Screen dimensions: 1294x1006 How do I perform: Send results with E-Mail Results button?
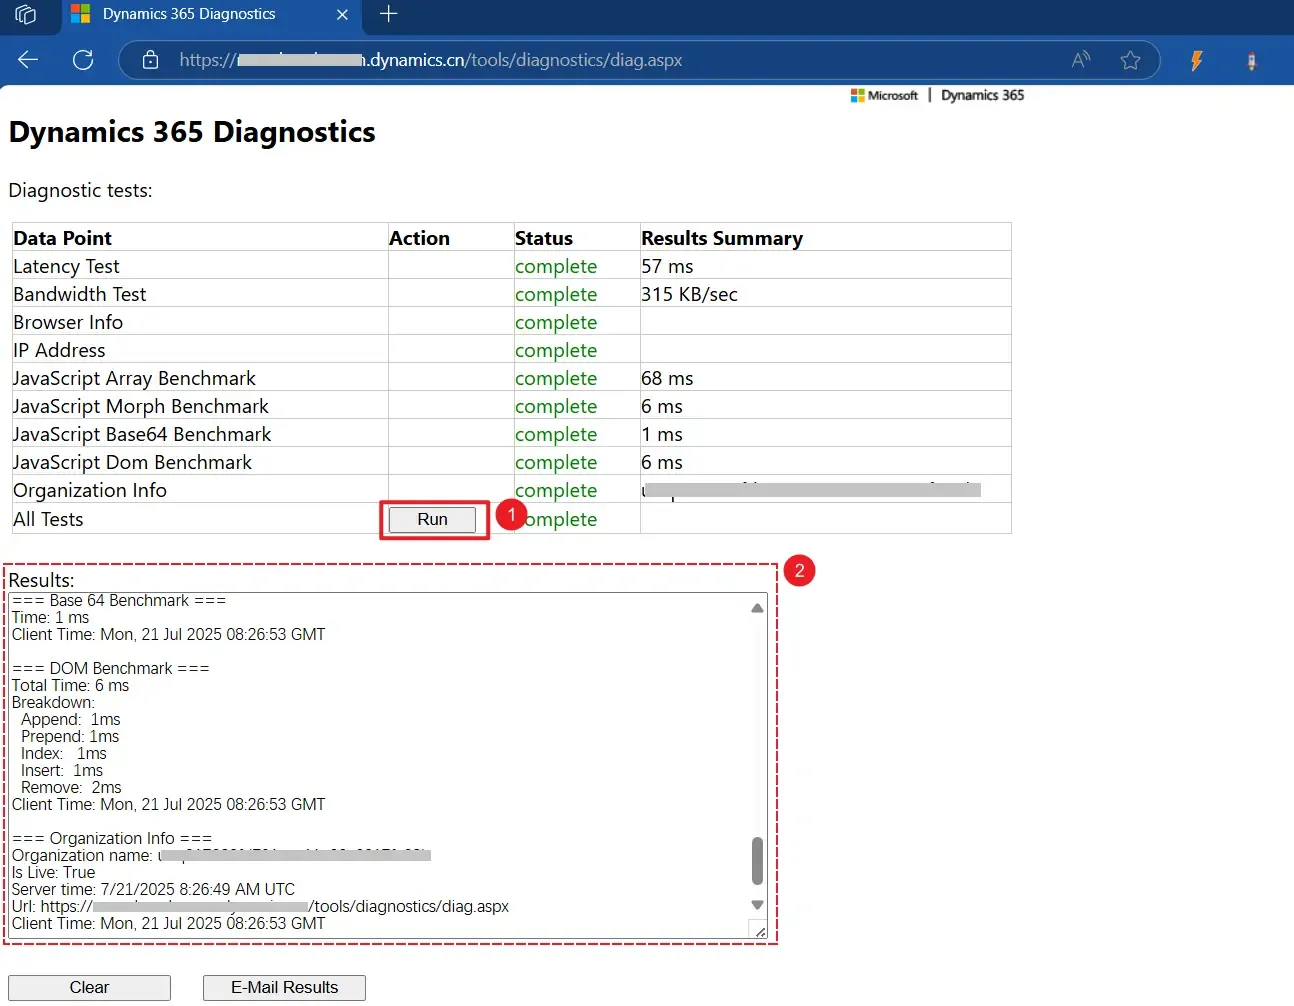point(284,987)
